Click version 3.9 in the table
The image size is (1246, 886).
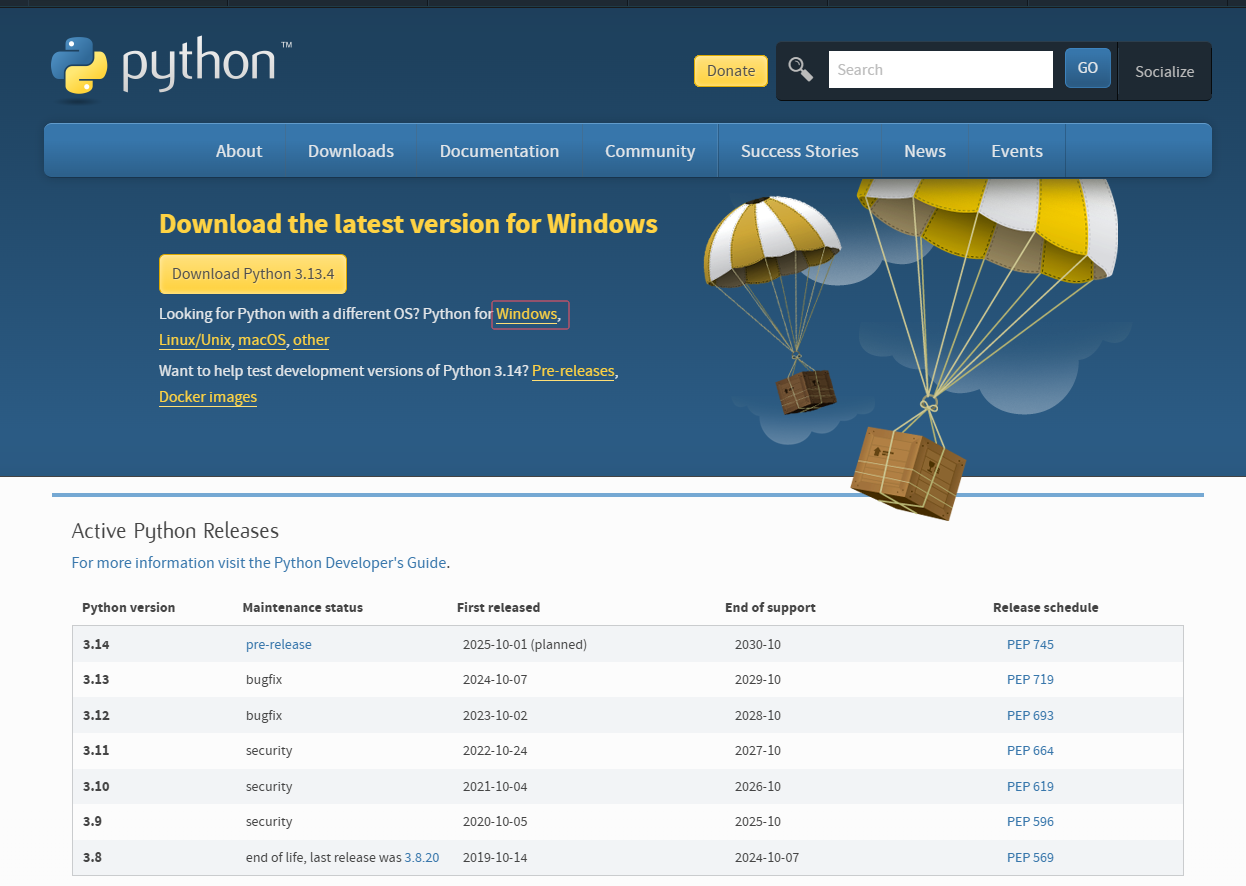click(x=93, y=822)
